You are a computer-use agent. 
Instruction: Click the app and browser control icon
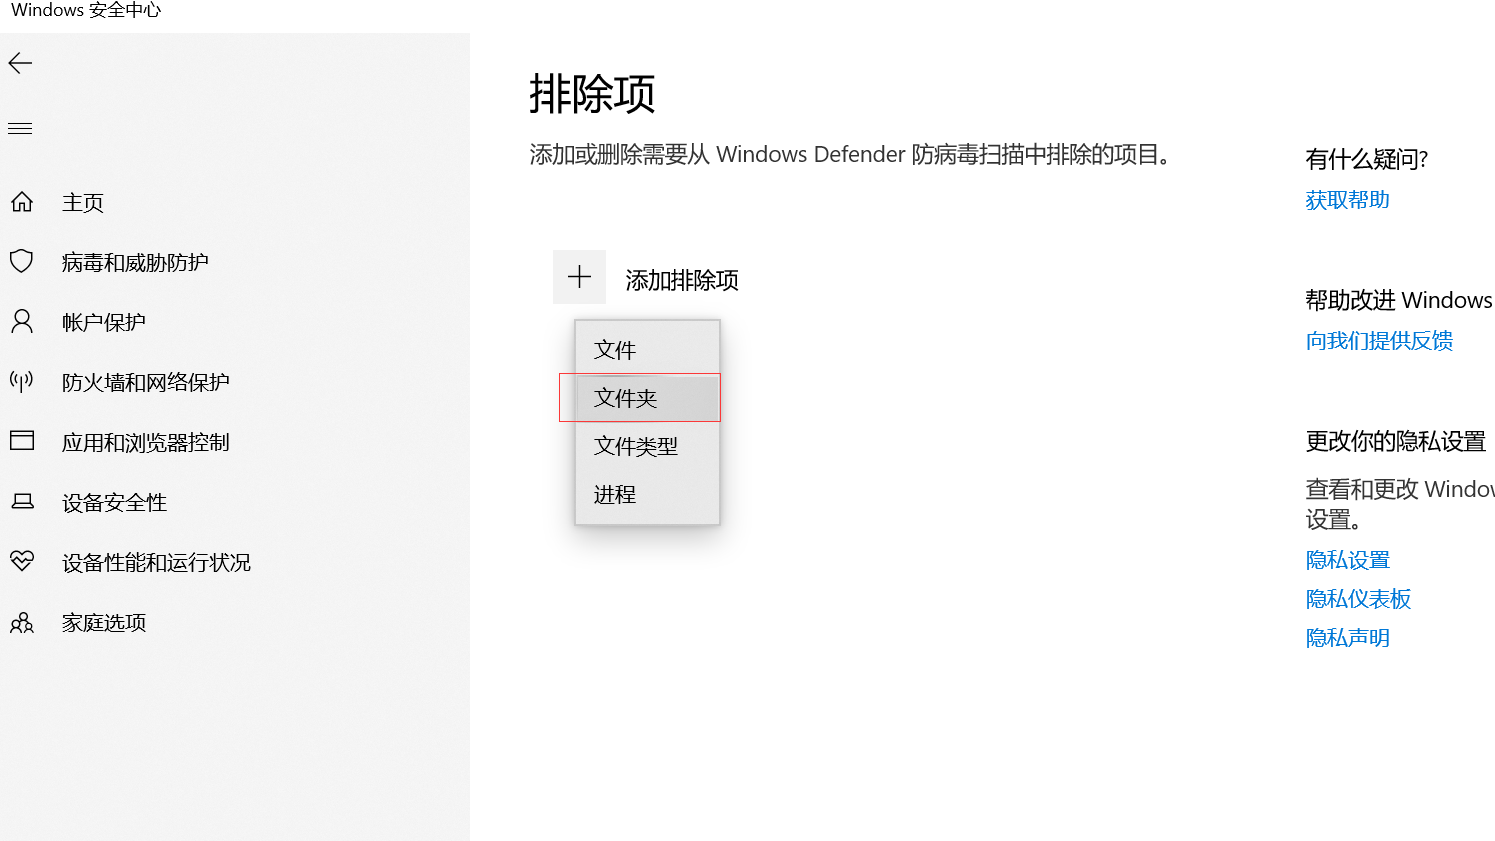pos(22,441)
